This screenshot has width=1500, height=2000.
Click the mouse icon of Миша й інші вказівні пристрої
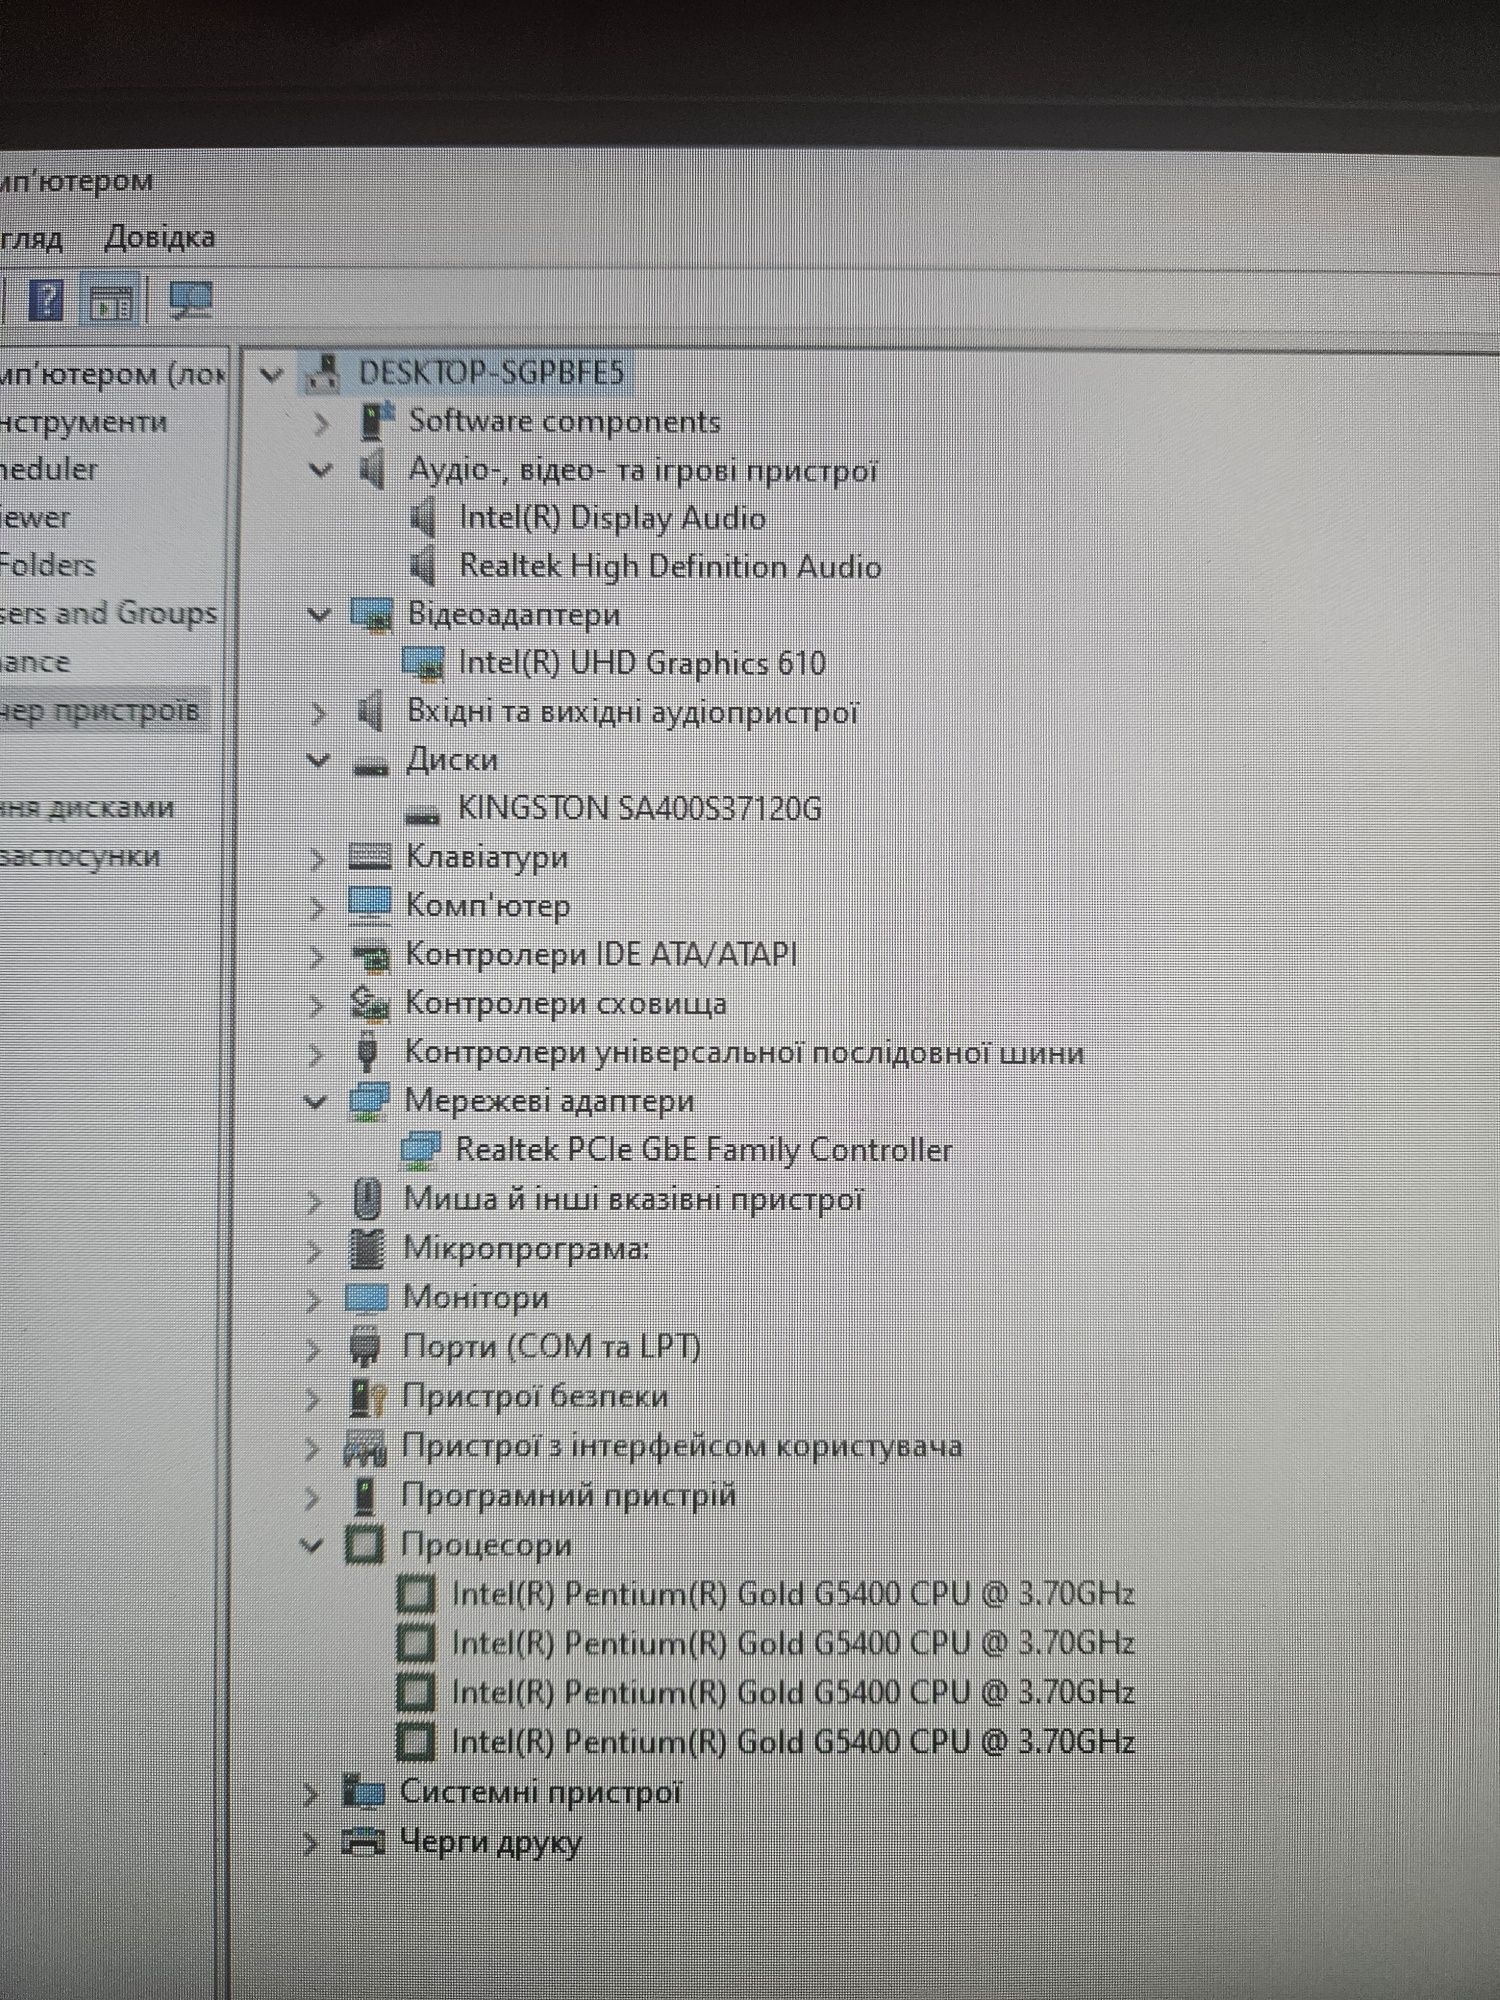(368, 1198)
